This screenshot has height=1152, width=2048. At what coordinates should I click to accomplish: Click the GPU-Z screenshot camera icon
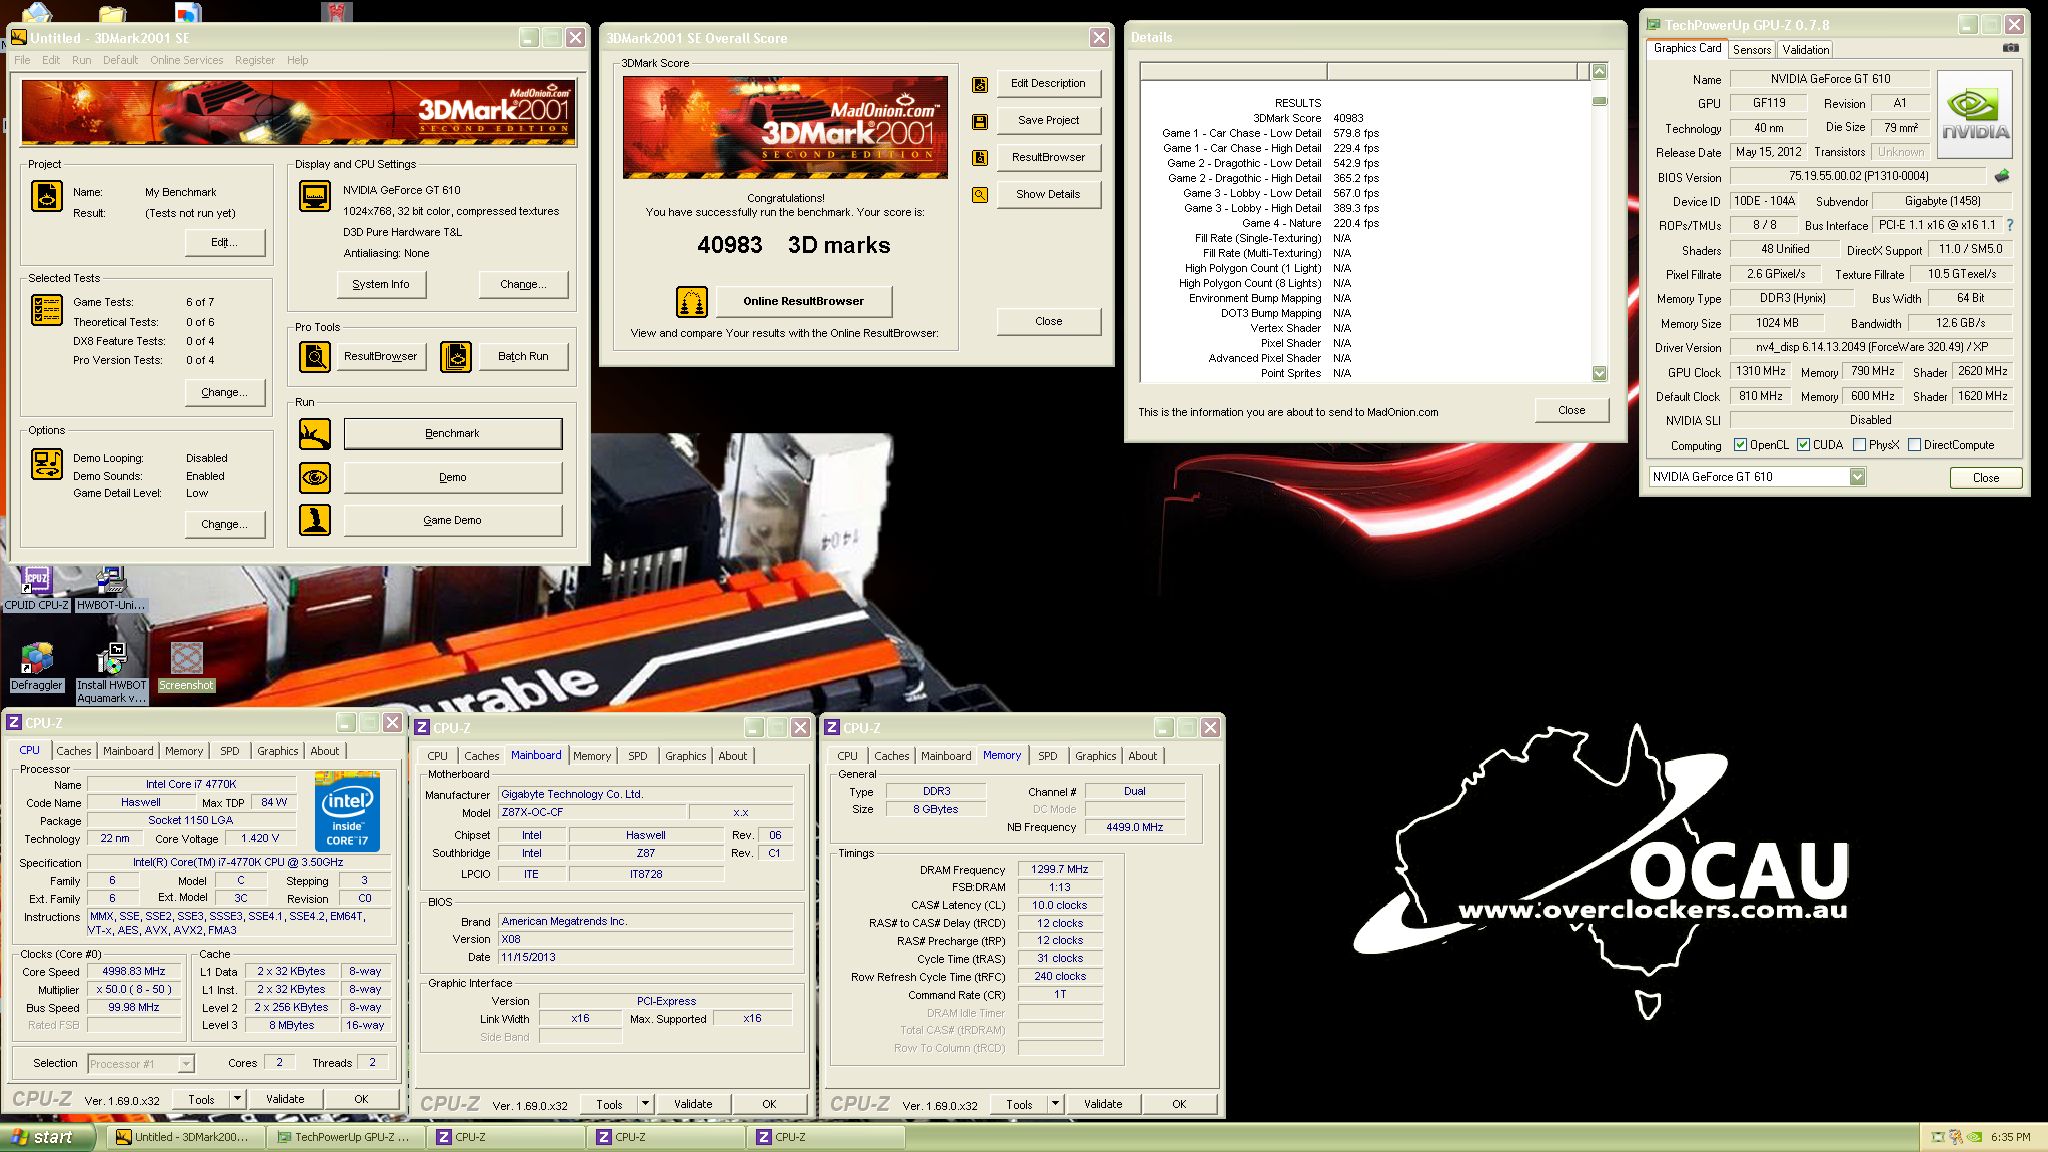[x=2010, y=48]
